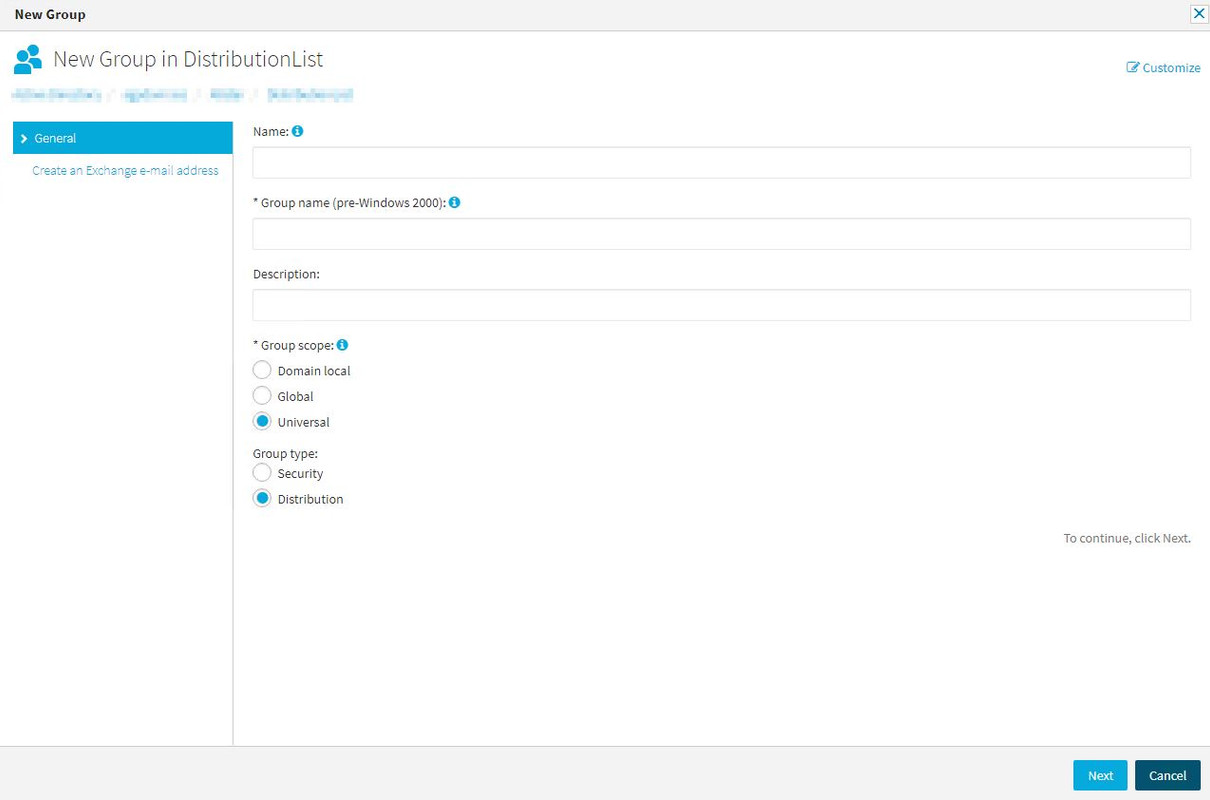Select the Domain local scope
The image size is (1210, 800).
click(262, 370)
